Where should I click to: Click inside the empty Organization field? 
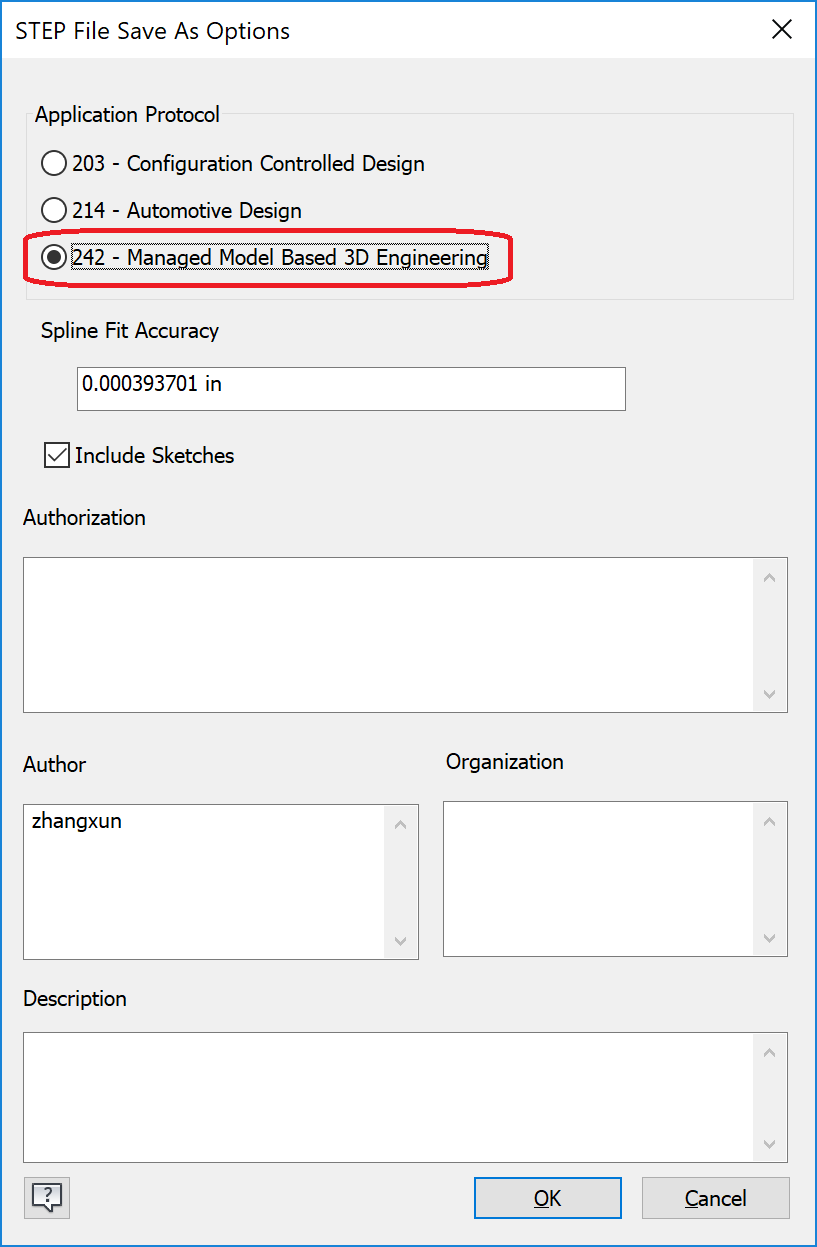click(x=600, y=878)
